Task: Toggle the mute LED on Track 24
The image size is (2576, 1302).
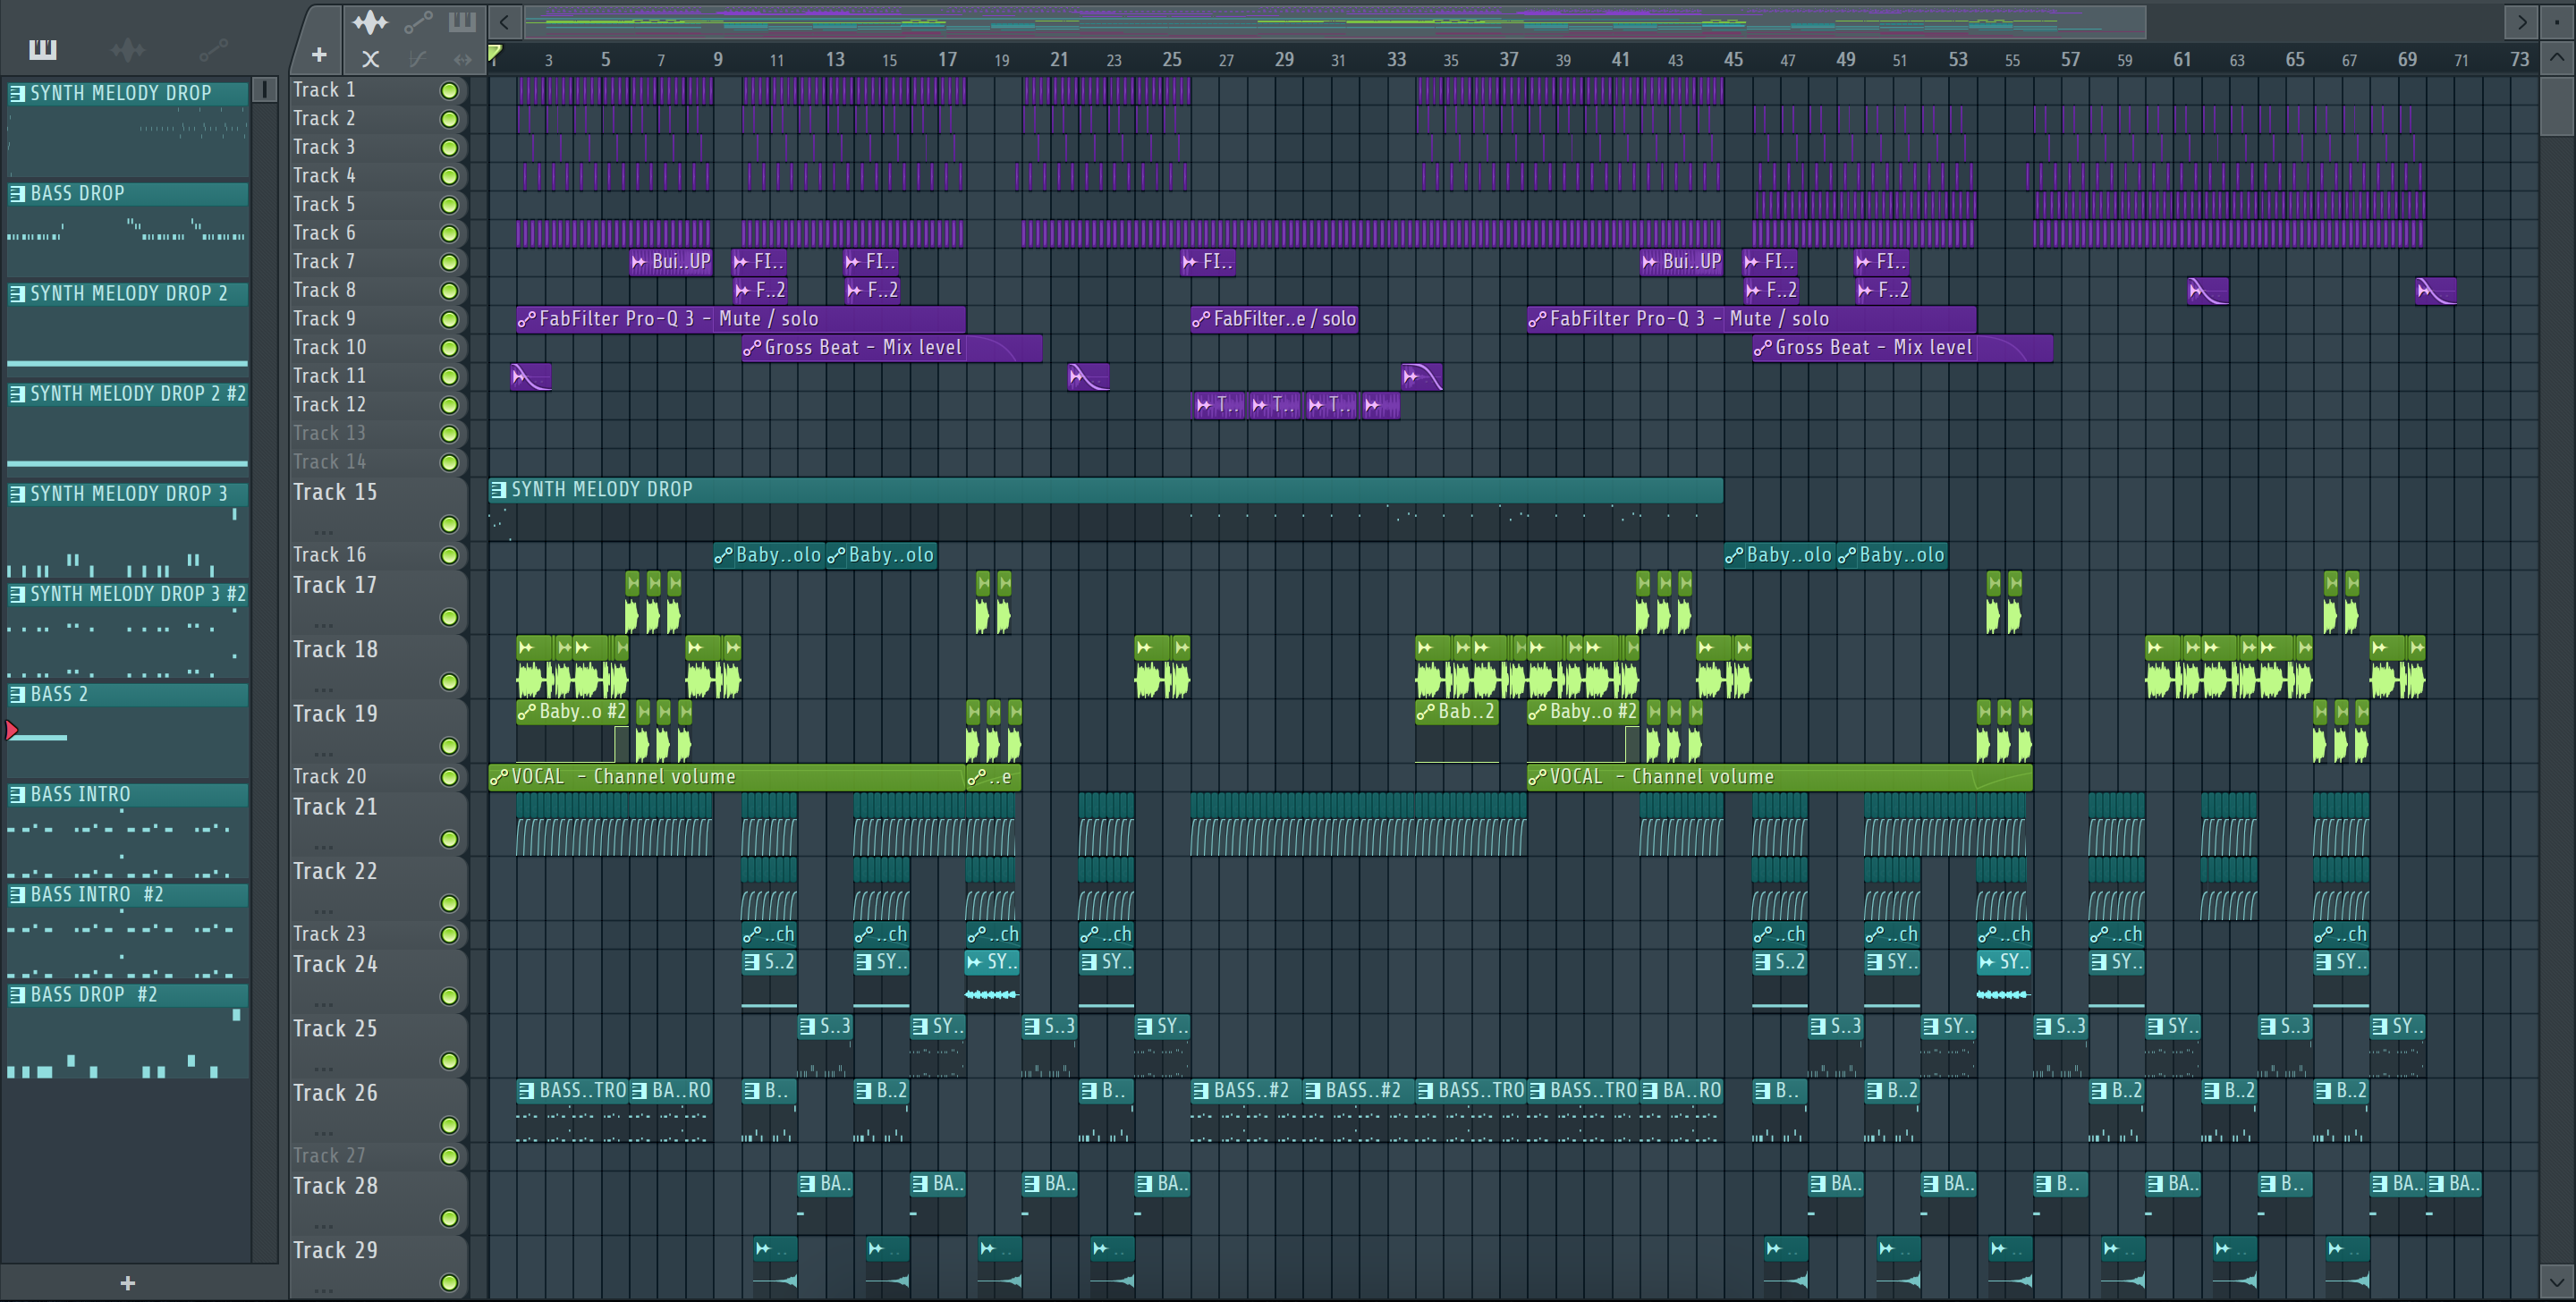Action: pos(450,997)
